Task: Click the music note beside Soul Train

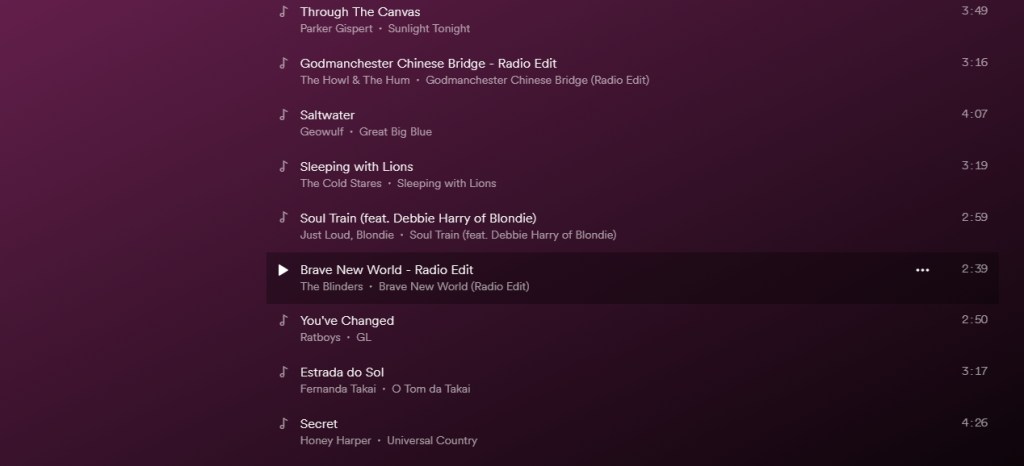Action: [283, 218]
